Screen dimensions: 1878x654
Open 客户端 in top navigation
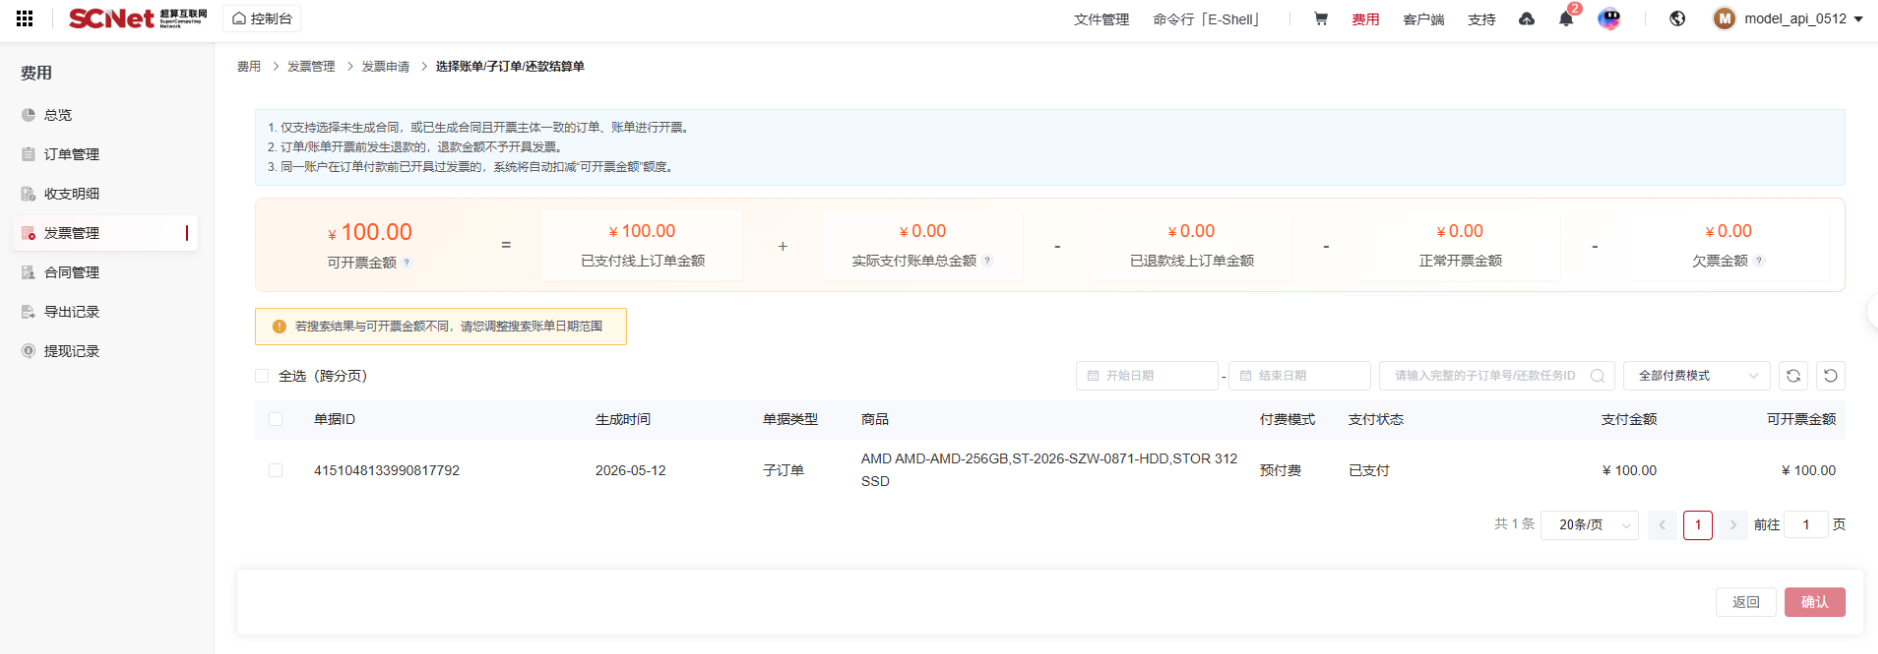pyautogui.click(x=1423, y=19)
